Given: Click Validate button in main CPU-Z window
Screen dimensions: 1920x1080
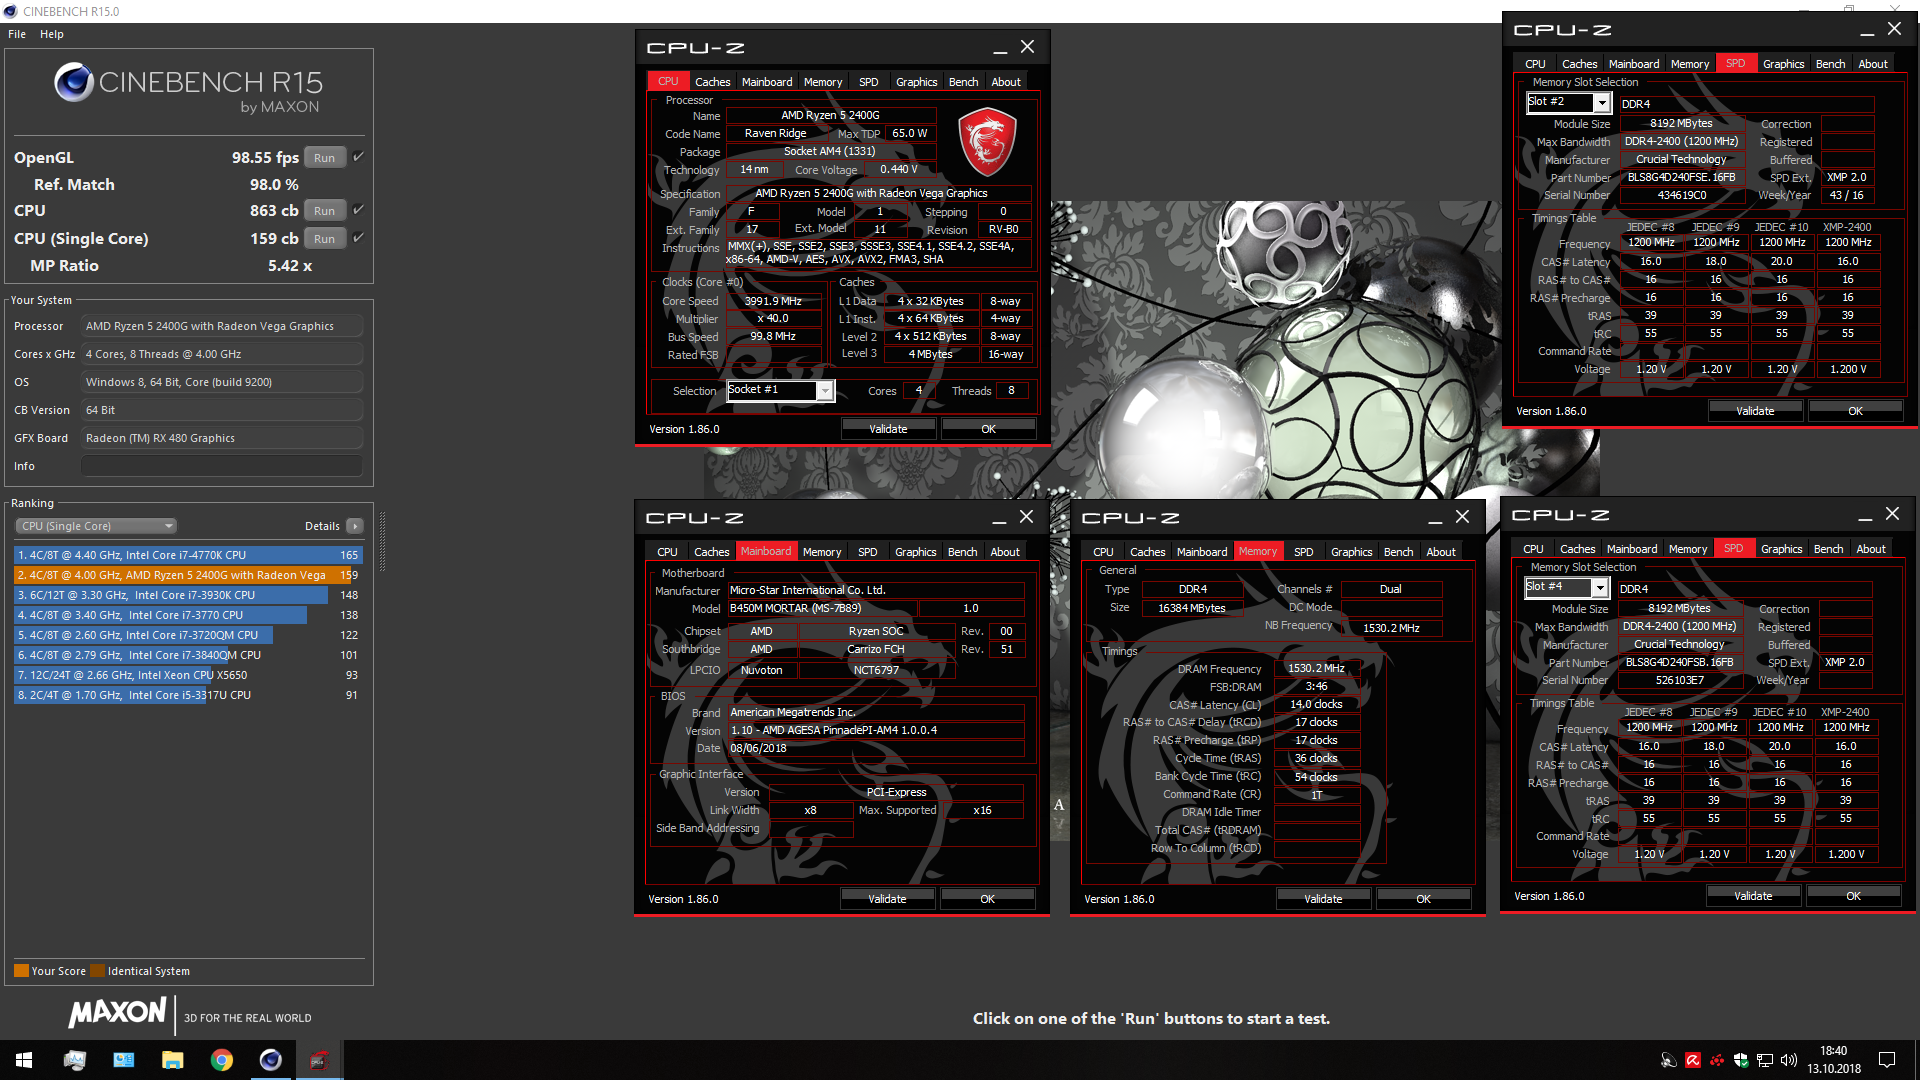Looking at the screenshot, I should coord(886,430).
